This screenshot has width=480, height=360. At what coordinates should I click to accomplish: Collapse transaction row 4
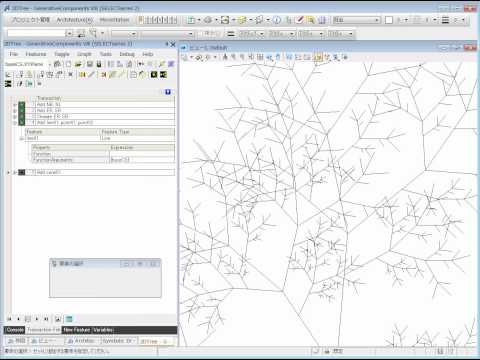(x=15, y=123)
